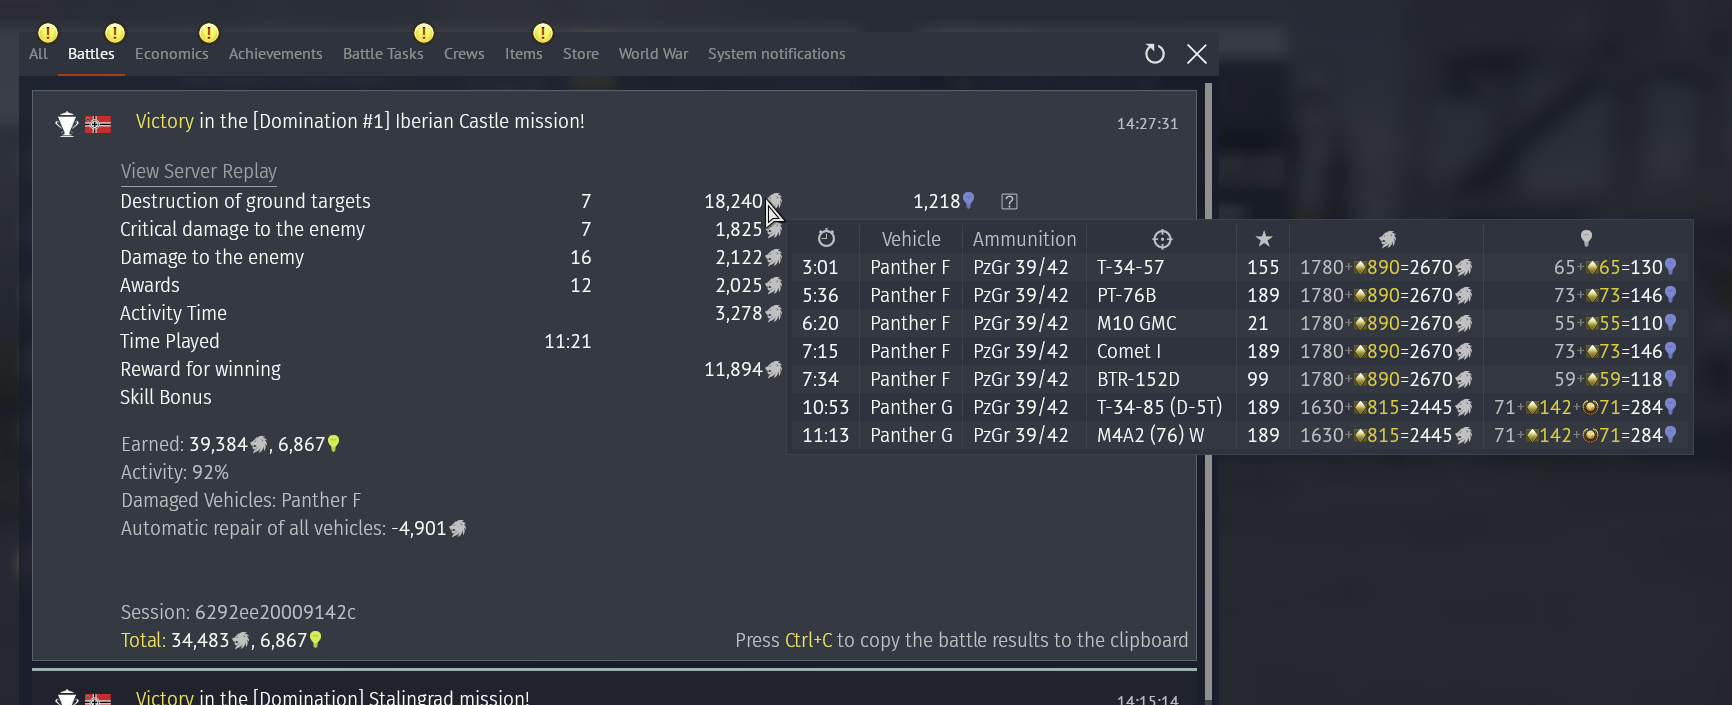Click the Comet I target cell
Image resolution: width=1732 pixels, height=705 pixels.
[x=1129, y=351]
